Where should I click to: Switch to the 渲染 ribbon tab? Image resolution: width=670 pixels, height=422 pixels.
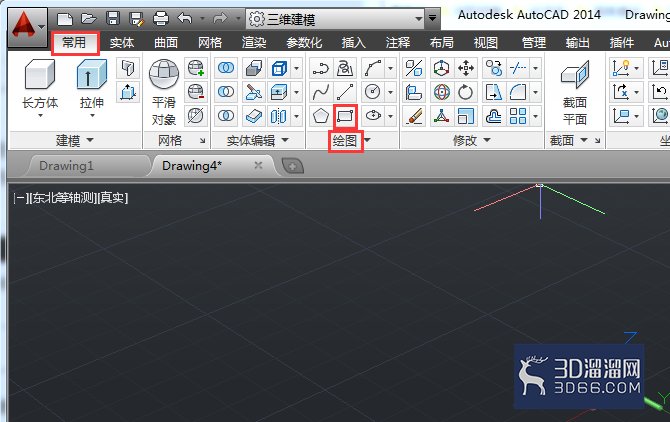[254, 43]
